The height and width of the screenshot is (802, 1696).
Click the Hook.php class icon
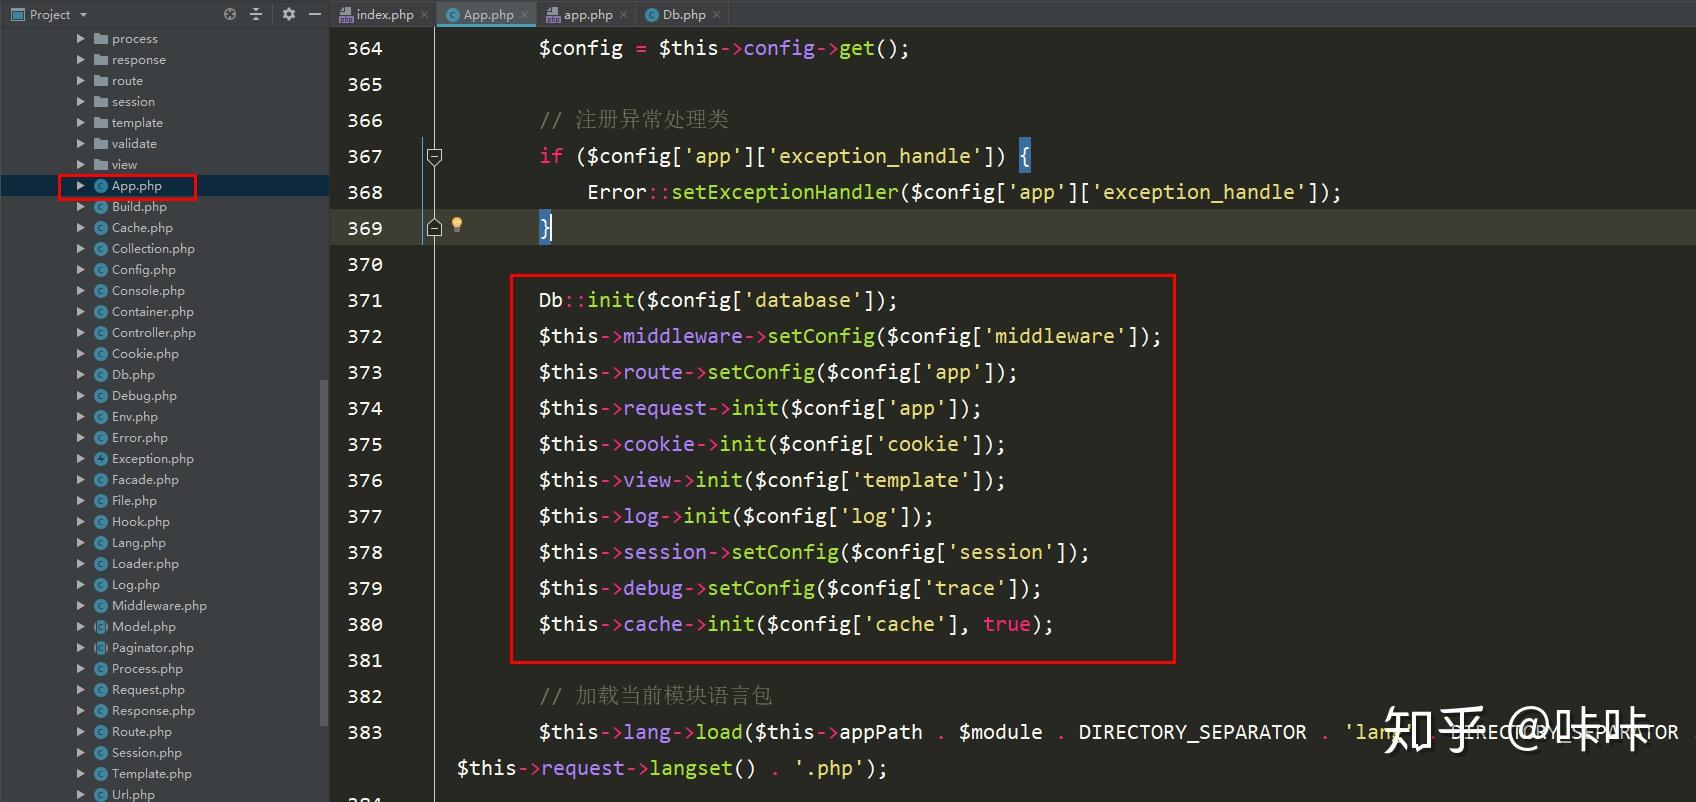click(101, 522)
